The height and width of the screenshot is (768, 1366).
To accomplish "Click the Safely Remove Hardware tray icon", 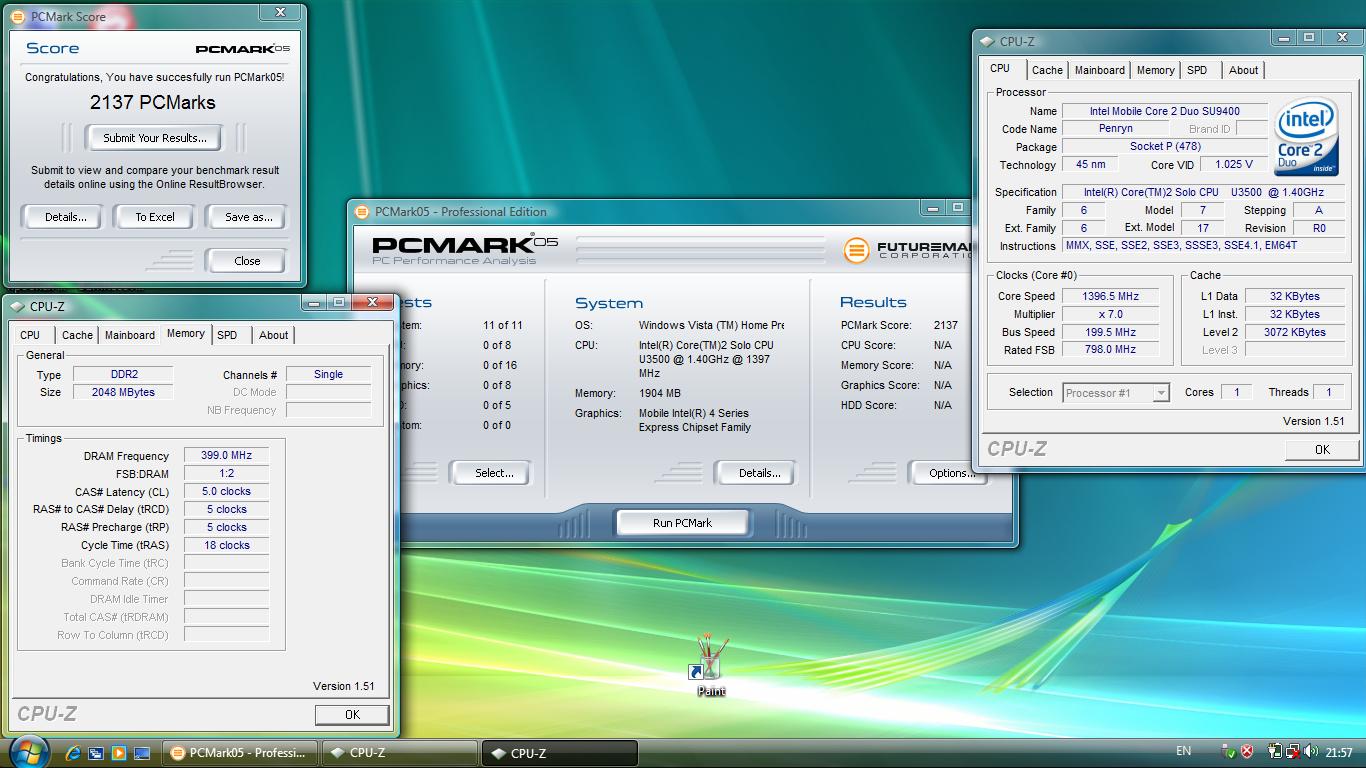I will pyautogui.click(x=1229, y=752).
